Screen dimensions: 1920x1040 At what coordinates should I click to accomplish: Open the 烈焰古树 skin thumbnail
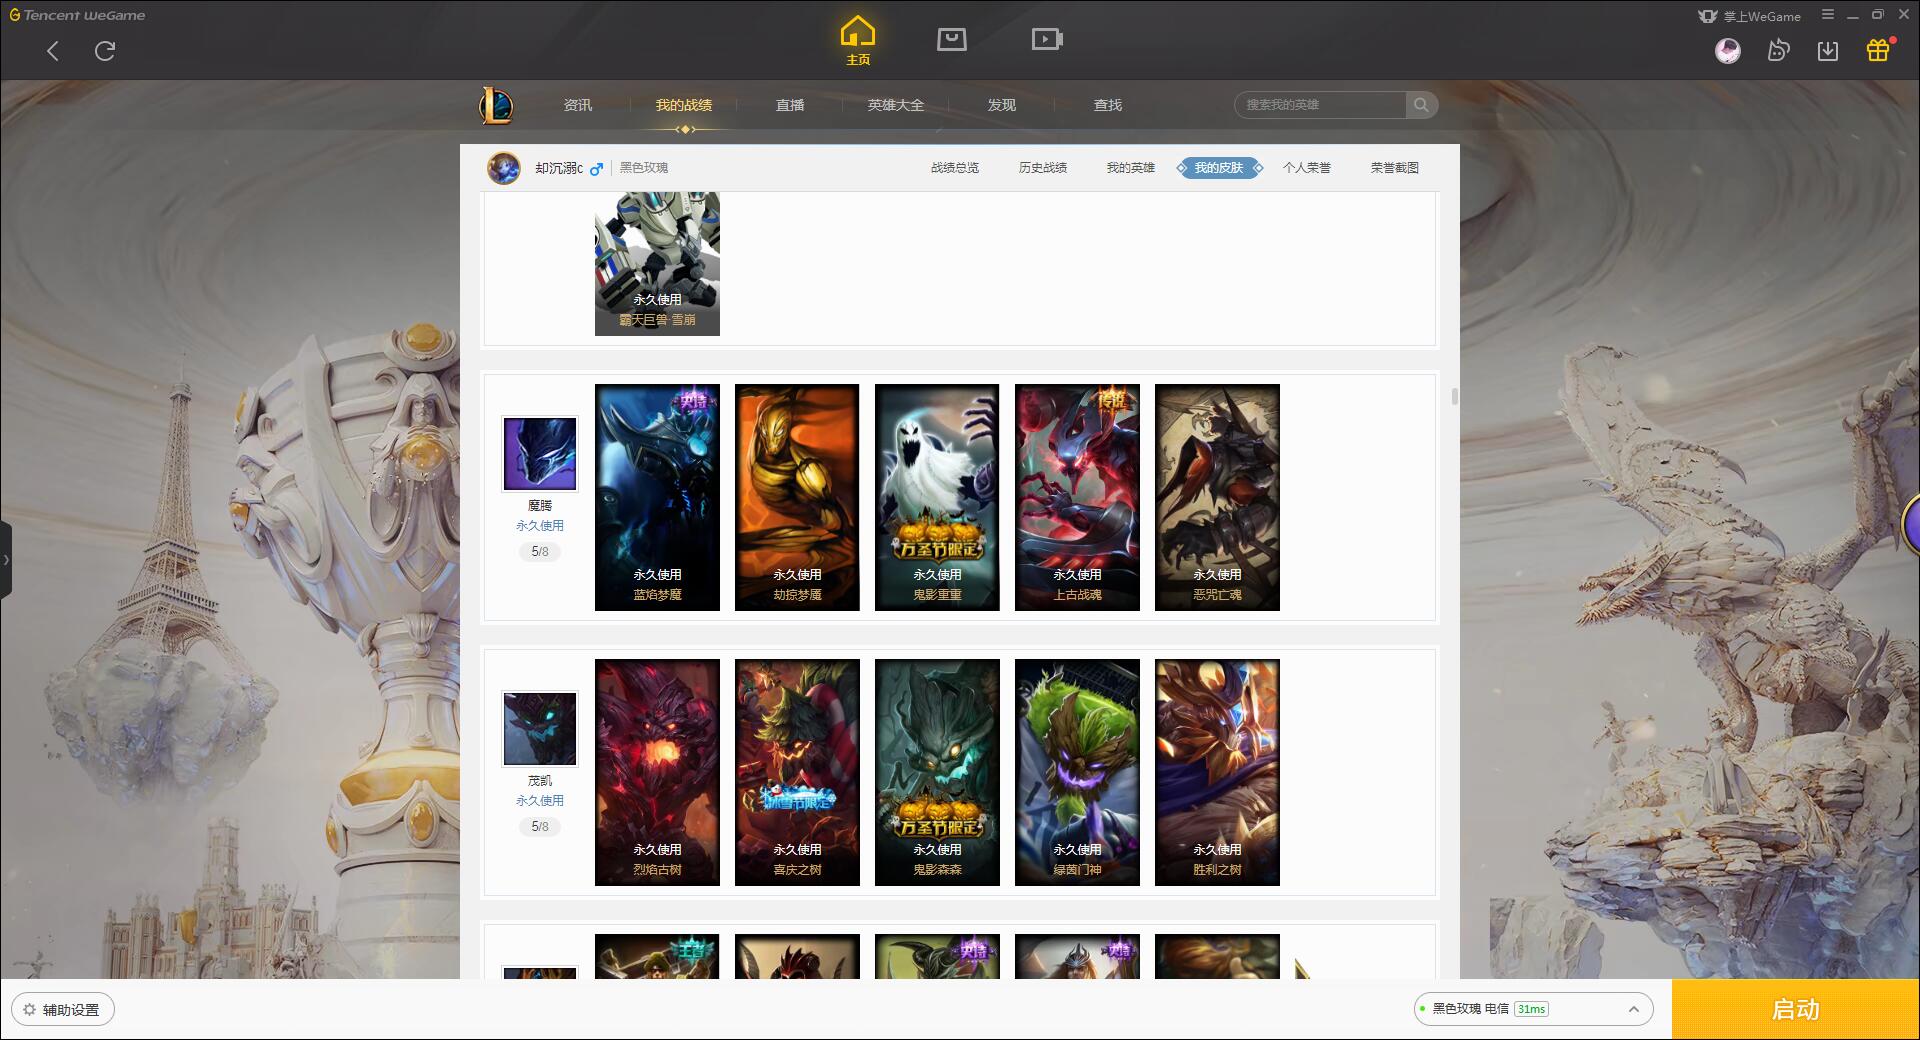pos(657,772)
